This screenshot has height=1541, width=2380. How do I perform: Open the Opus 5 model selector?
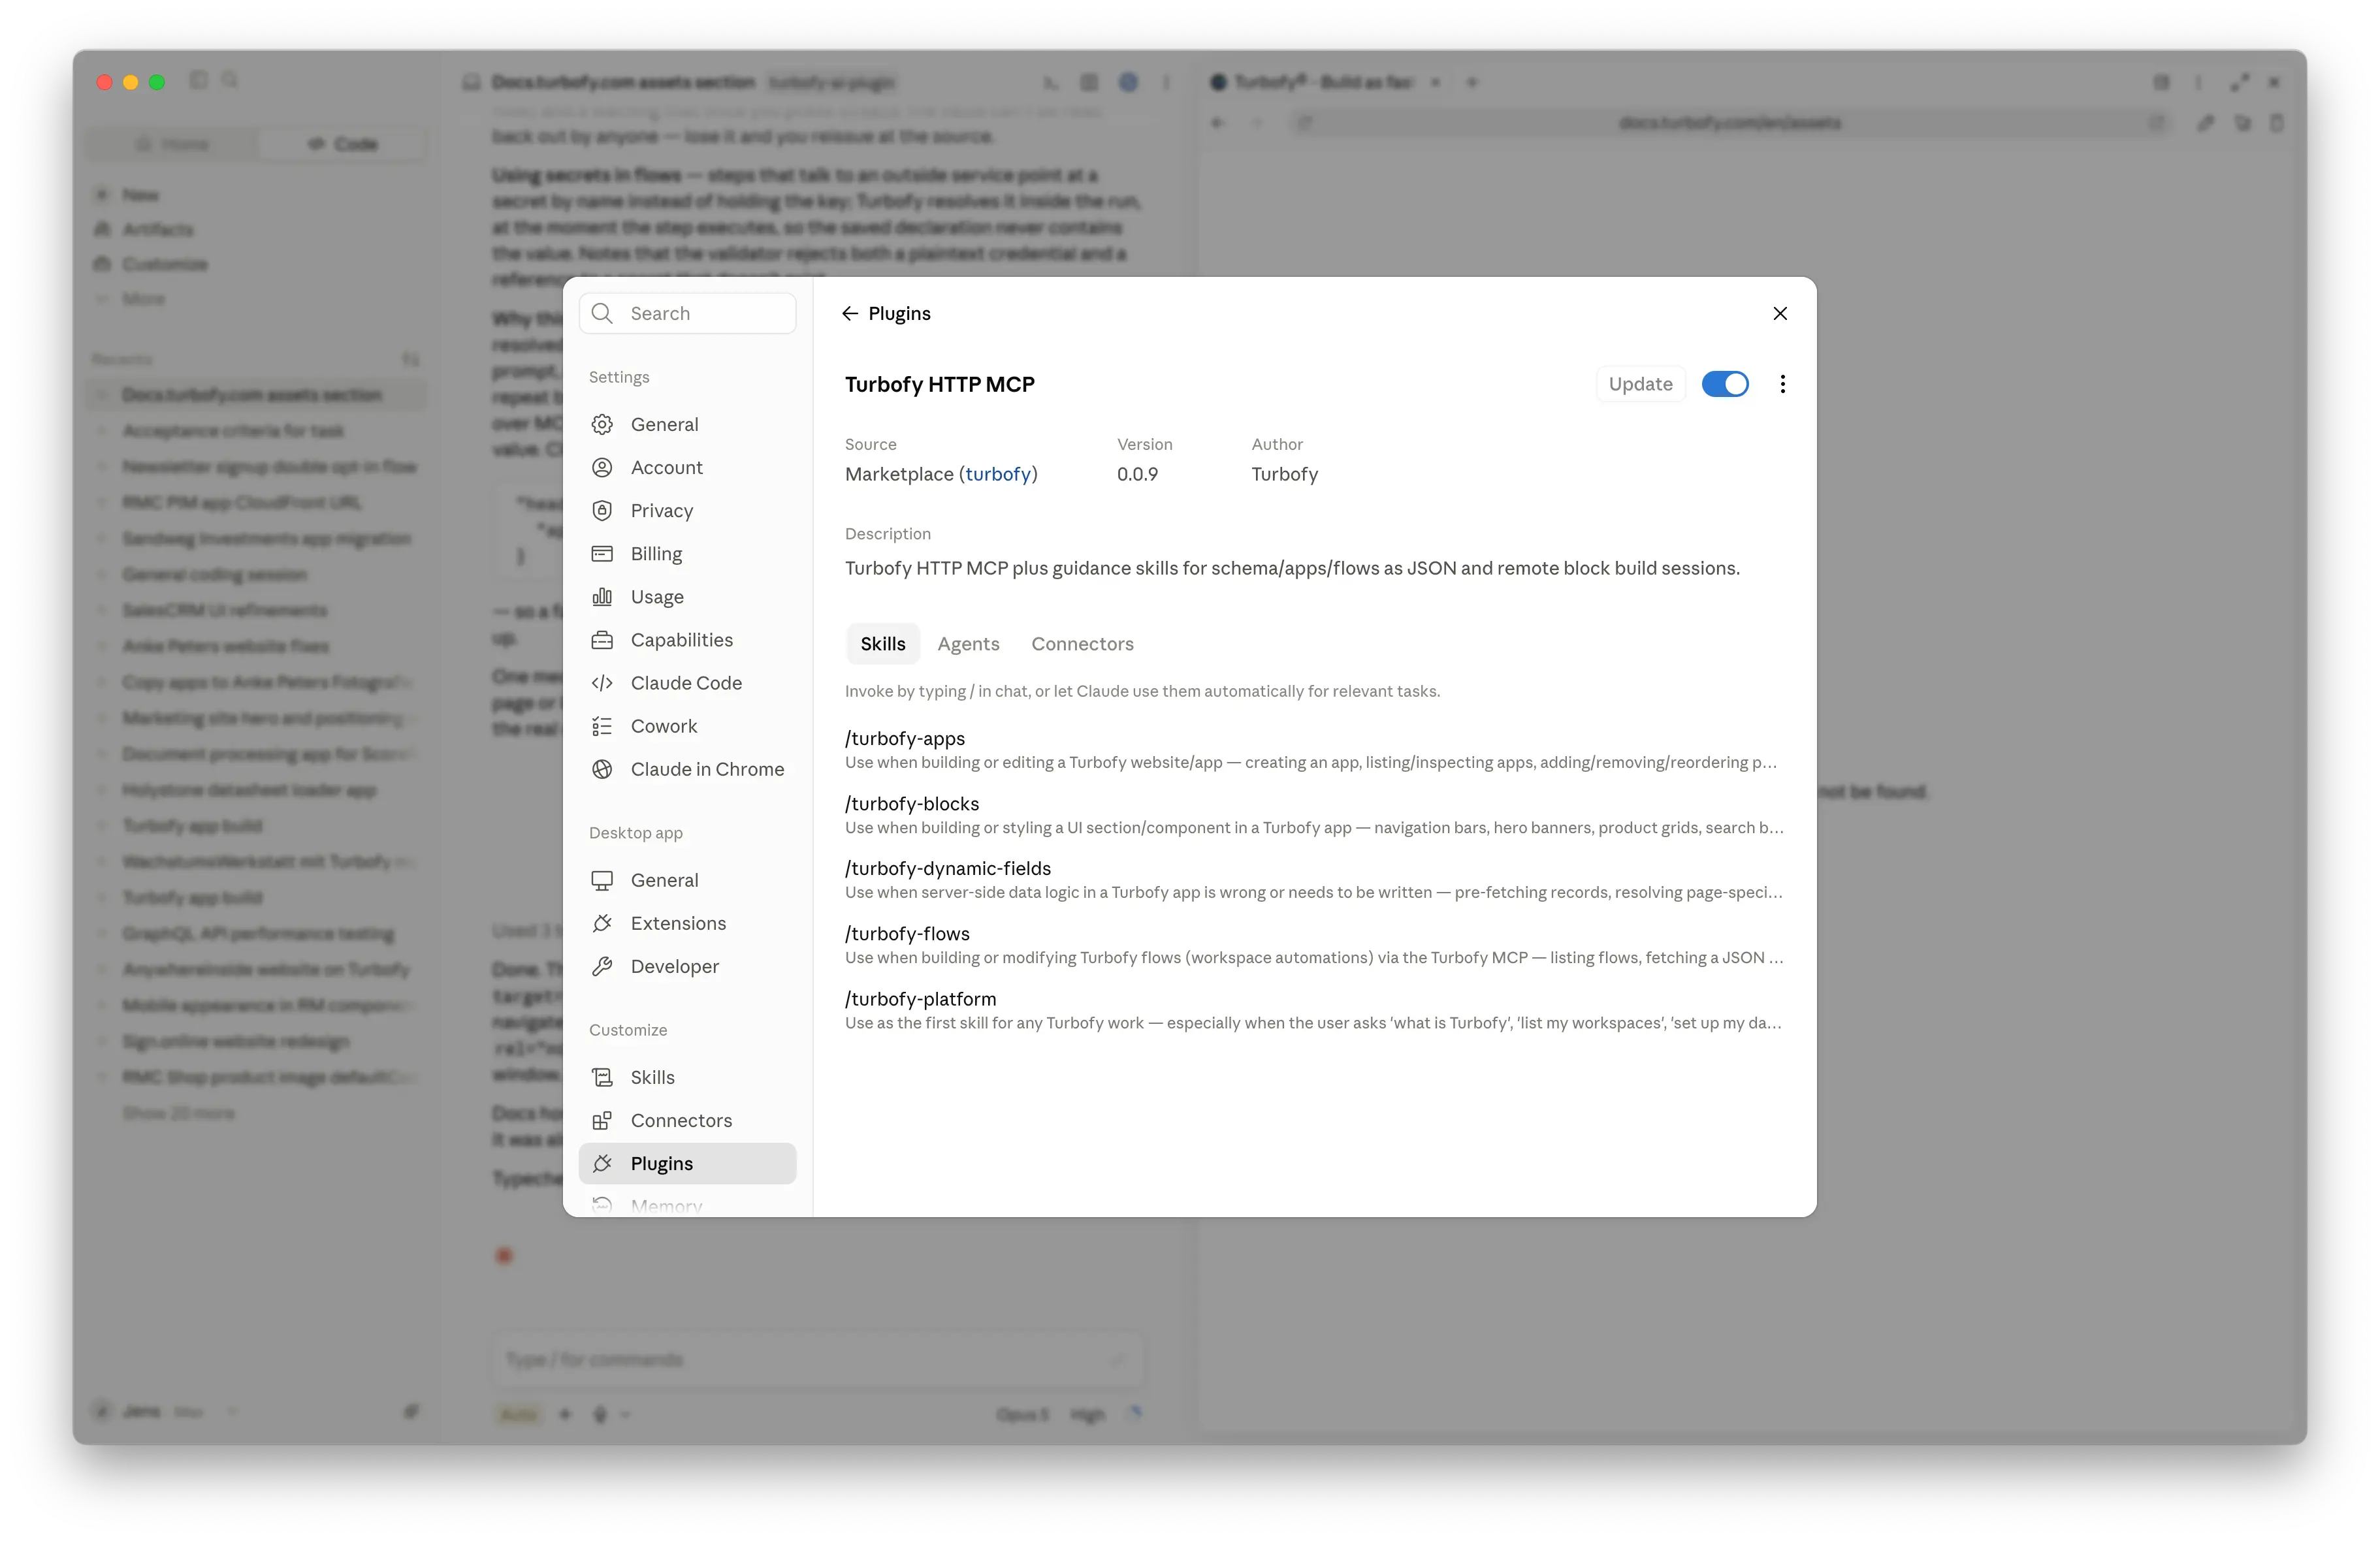click(1022, 1414)
